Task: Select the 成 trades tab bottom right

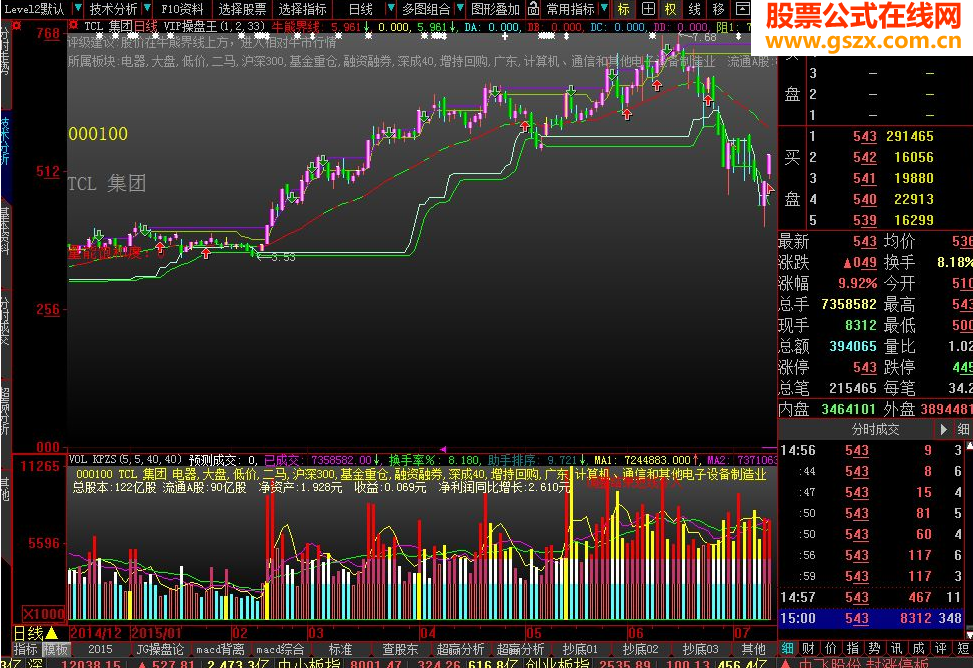Action: click(x=919, y=649)
